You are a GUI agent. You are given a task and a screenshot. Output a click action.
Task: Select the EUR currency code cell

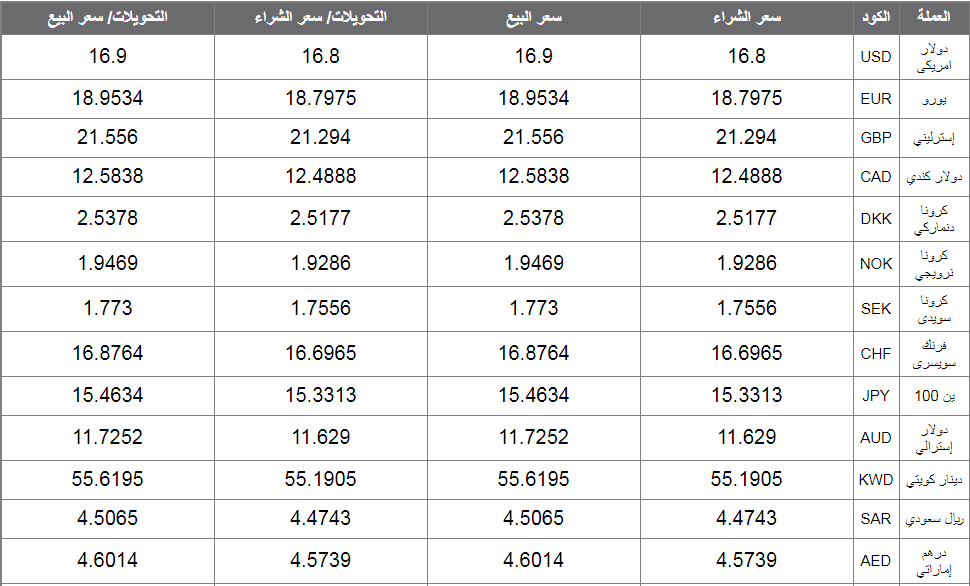pos(876,99)
